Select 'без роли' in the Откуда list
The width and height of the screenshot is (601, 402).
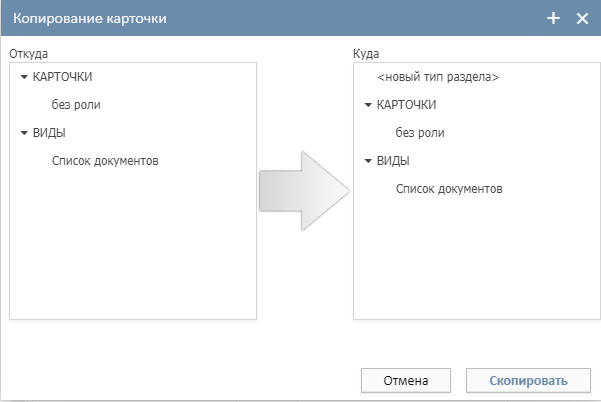(x=76, y=104)
